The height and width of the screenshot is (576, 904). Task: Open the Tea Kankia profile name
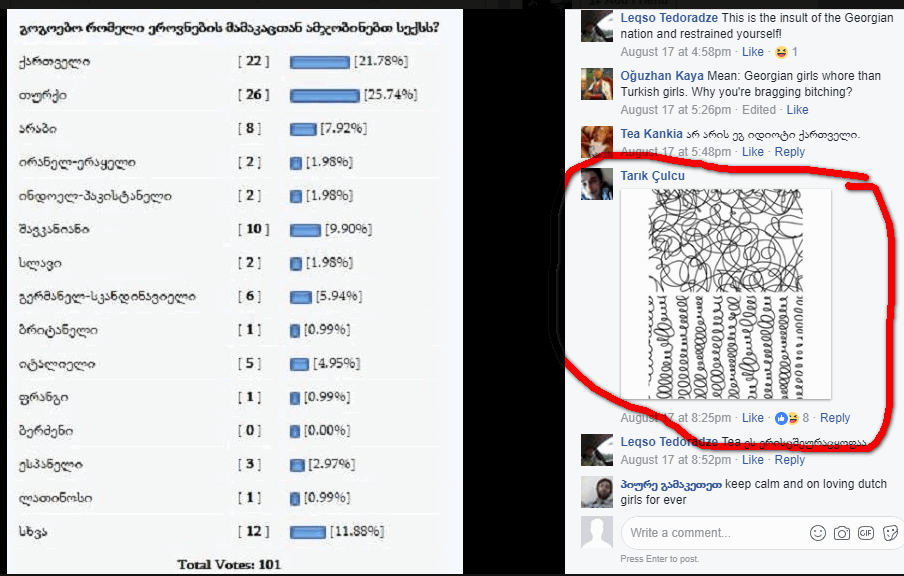(x=651, y=134)
